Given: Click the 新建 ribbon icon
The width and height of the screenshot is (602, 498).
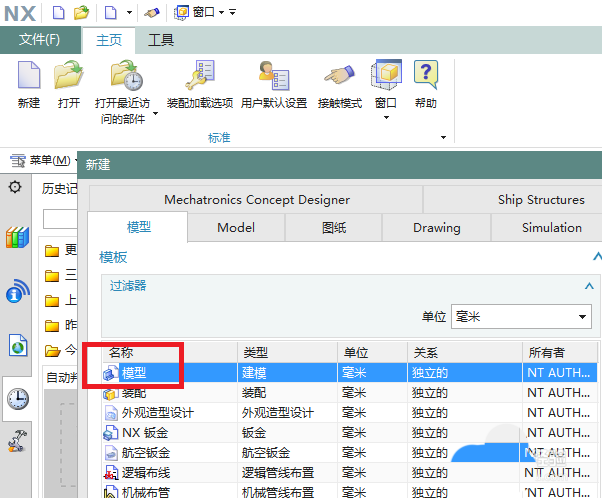Looking at the screenshot, I should 29,75.
